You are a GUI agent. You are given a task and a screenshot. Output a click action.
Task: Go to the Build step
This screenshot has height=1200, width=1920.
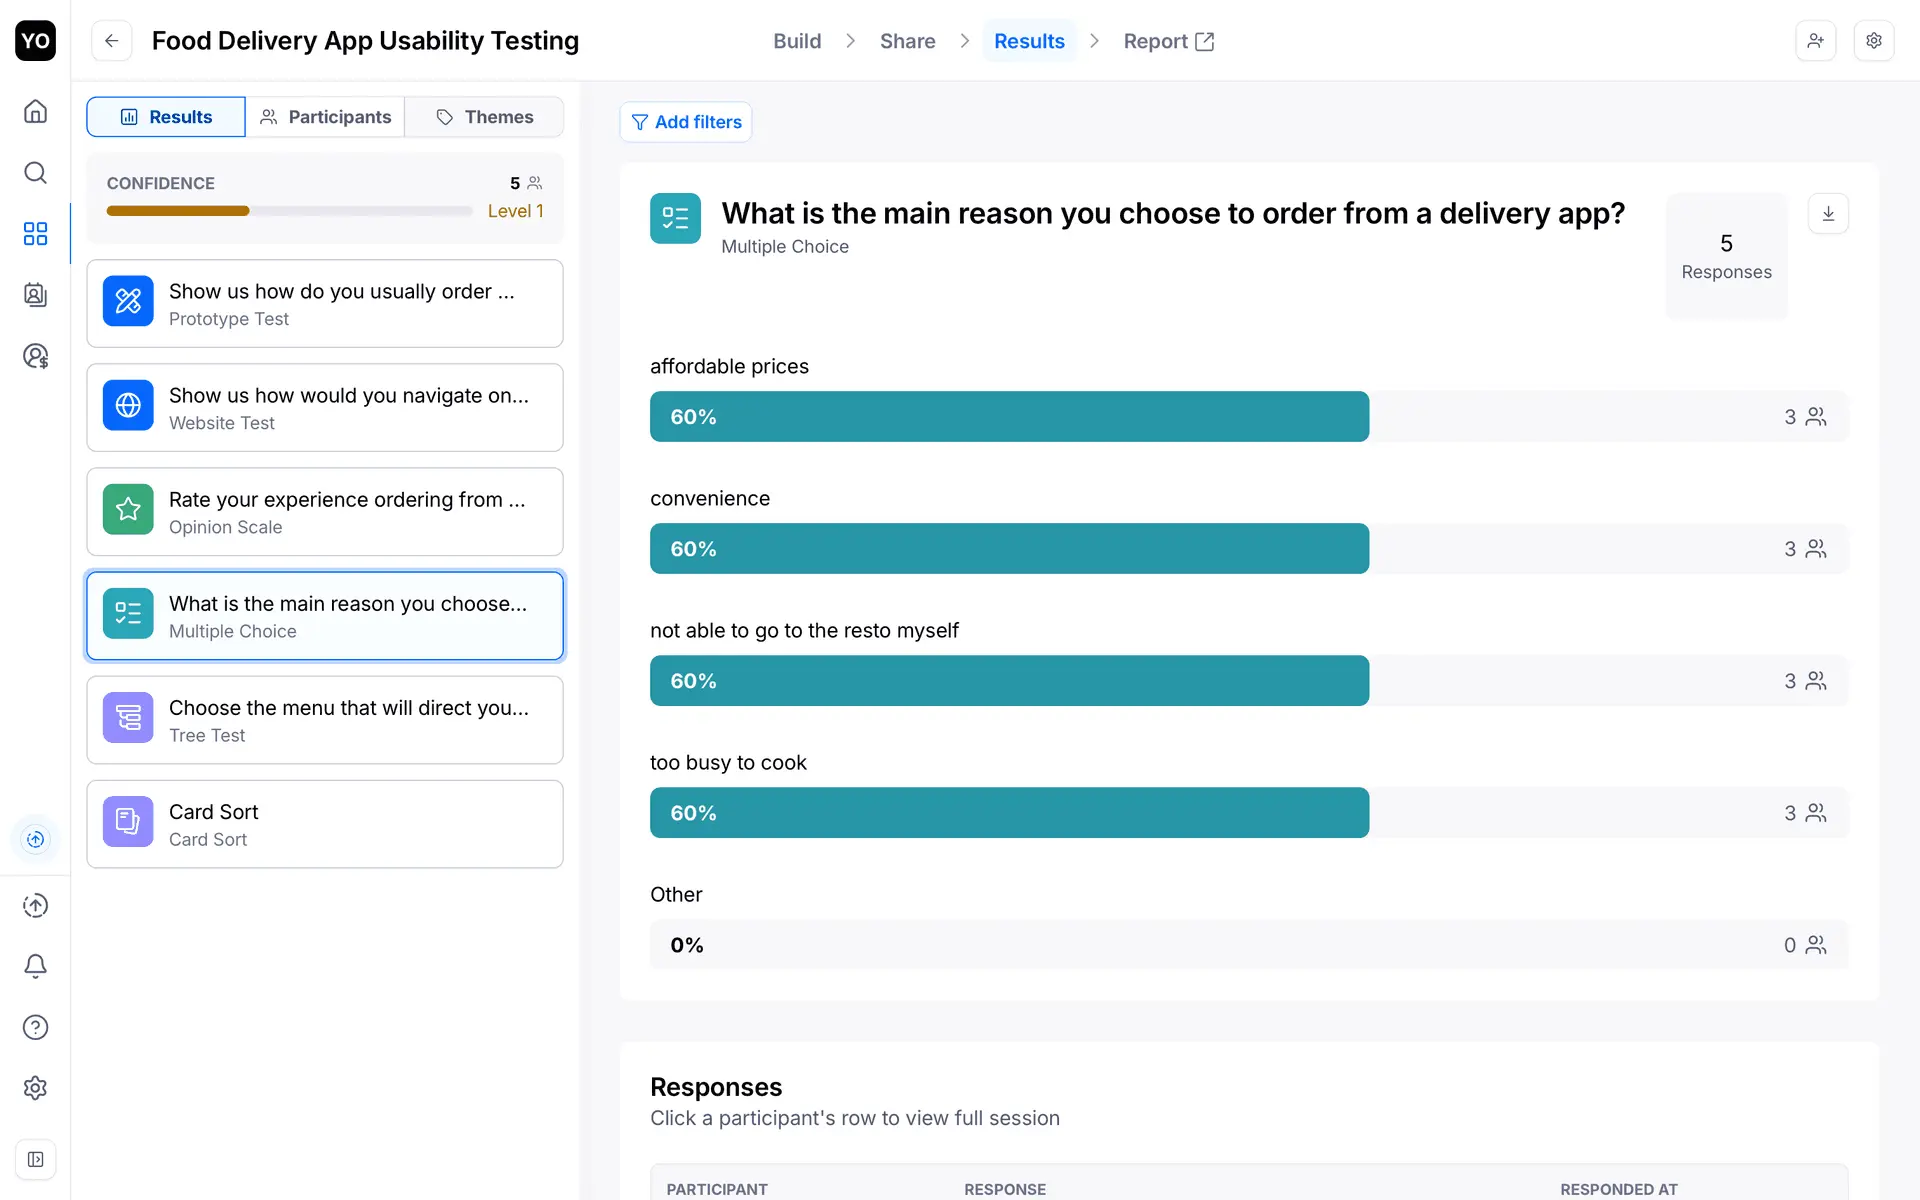[x=797, y=41]
